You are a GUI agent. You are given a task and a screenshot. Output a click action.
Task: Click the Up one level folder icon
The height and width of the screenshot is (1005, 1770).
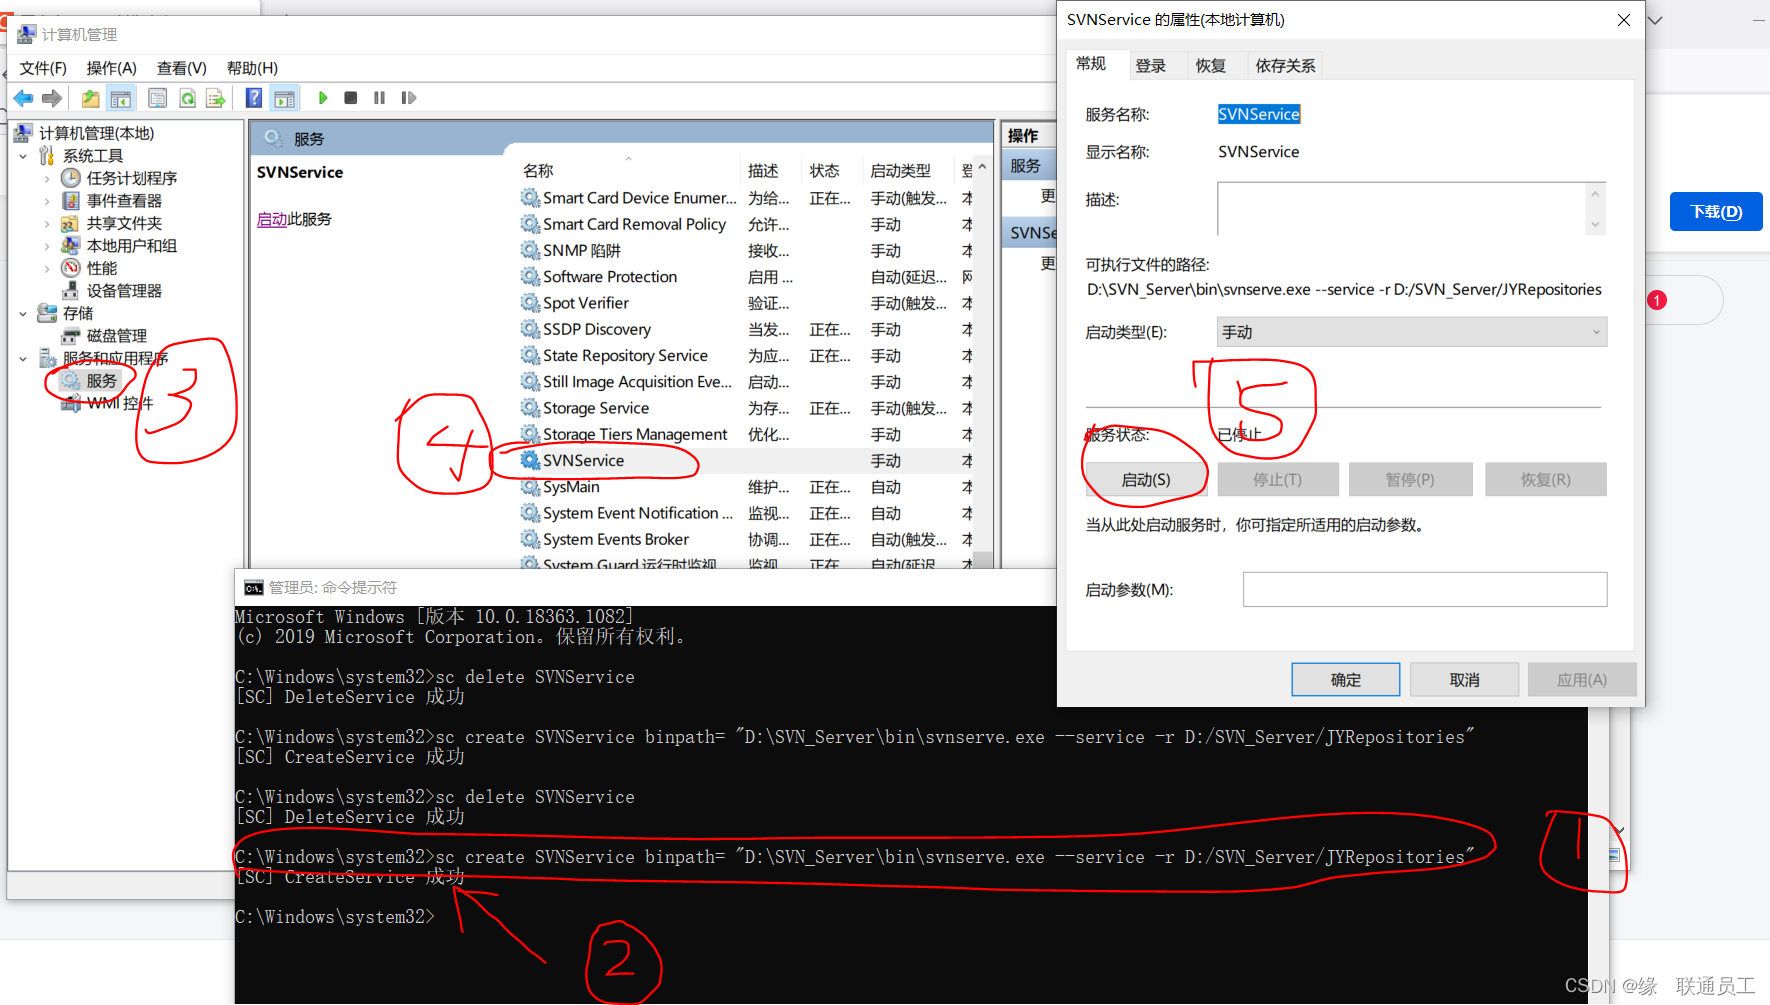coord(90,98)
